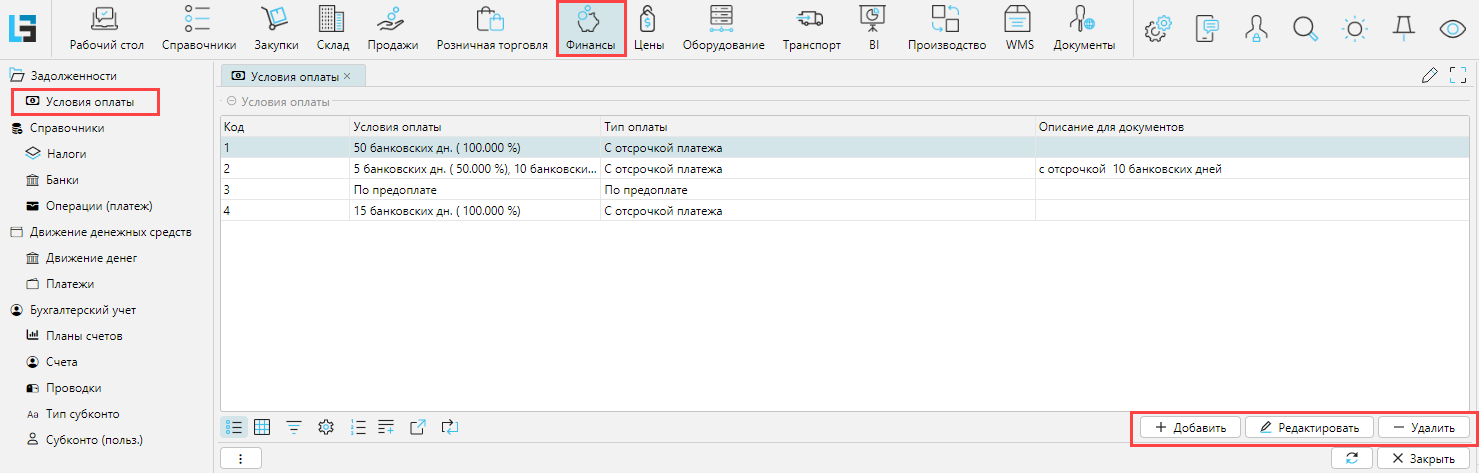The height and width of the screenshot is (473, 1479).
Task: Collapse the Условия оплаты group header
Action: [x=231, y=101]
